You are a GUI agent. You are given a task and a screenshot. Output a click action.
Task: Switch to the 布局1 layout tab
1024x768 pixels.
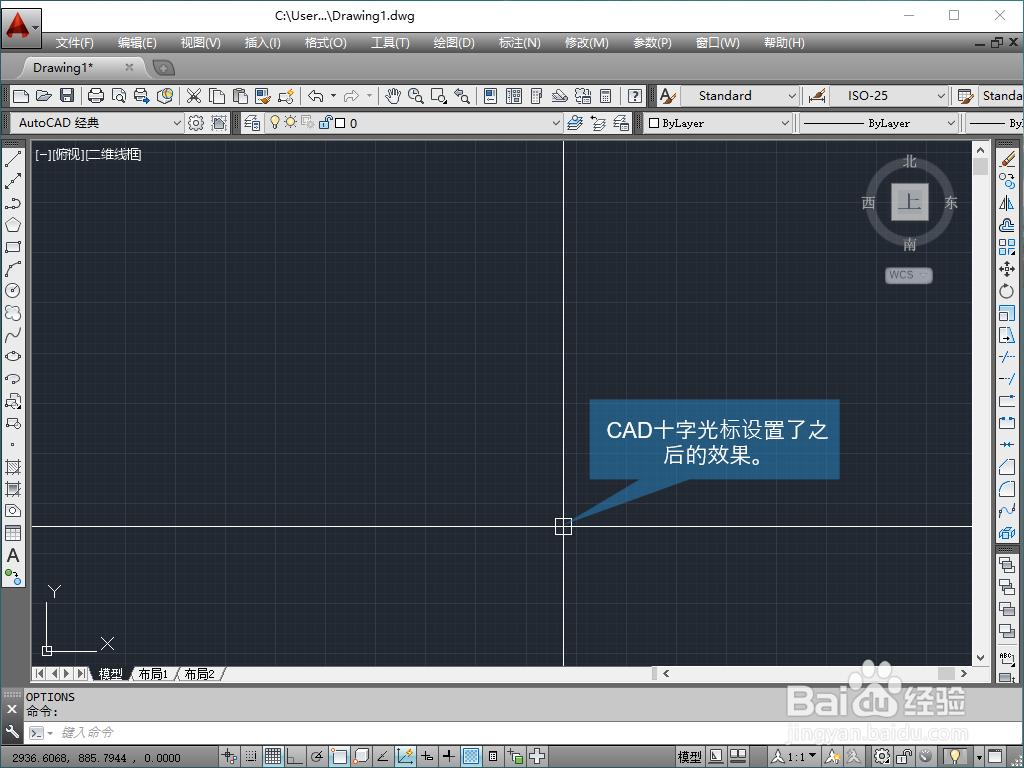tap(153, 674)
